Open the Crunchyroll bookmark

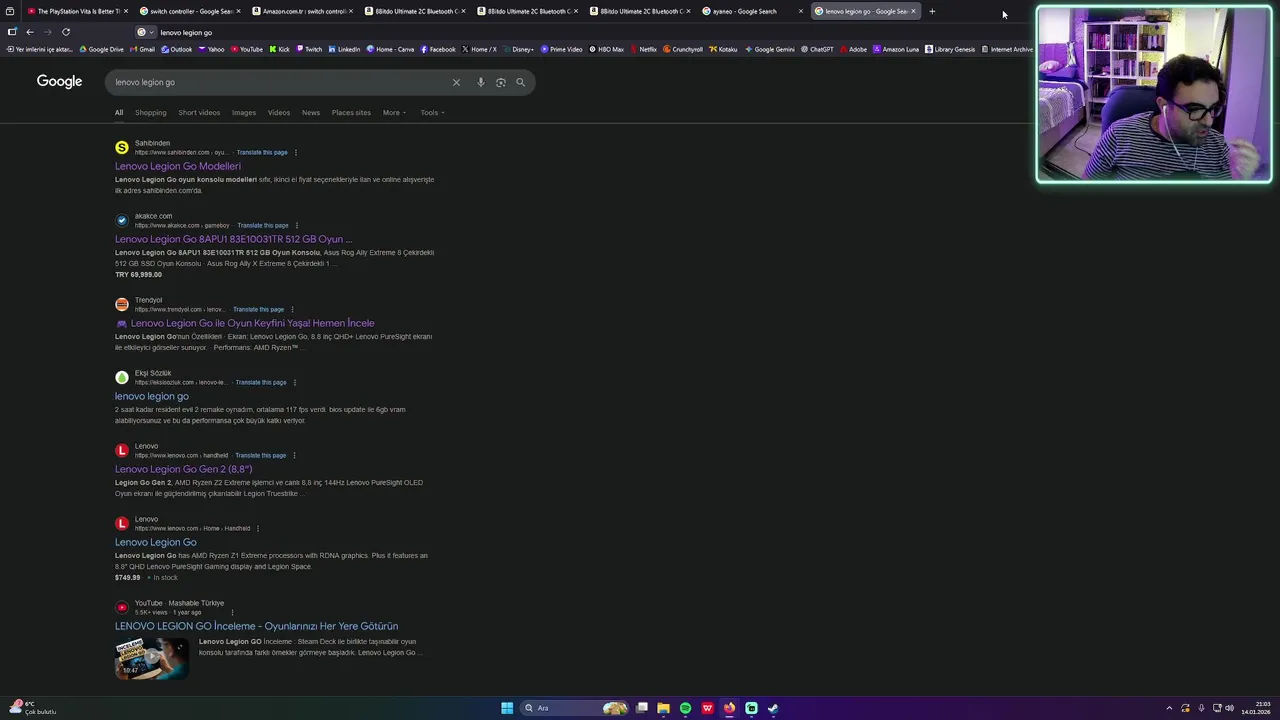coord(682,49)
